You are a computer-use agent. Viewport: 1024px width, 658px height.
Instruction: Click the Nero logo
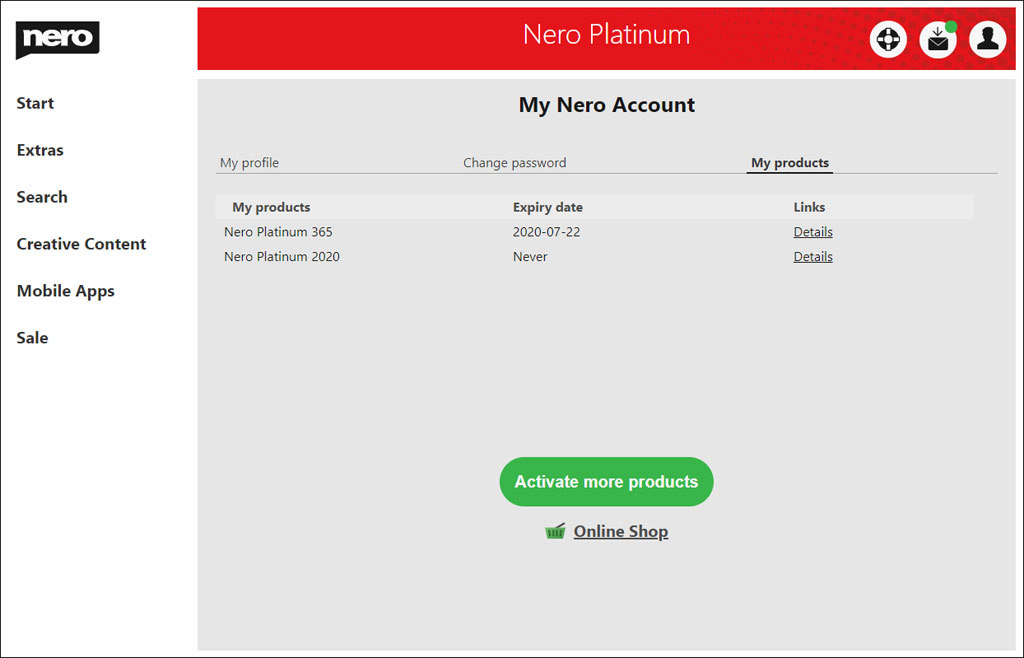pyautogui.click(x=57, y=39)
